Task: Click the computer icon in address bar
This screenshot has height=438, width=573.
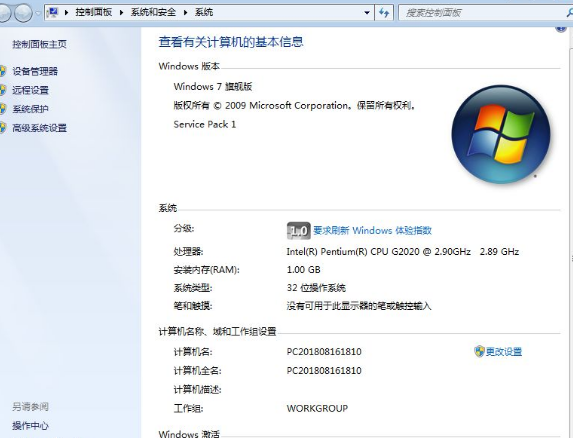Action: [x=53, y=12]
